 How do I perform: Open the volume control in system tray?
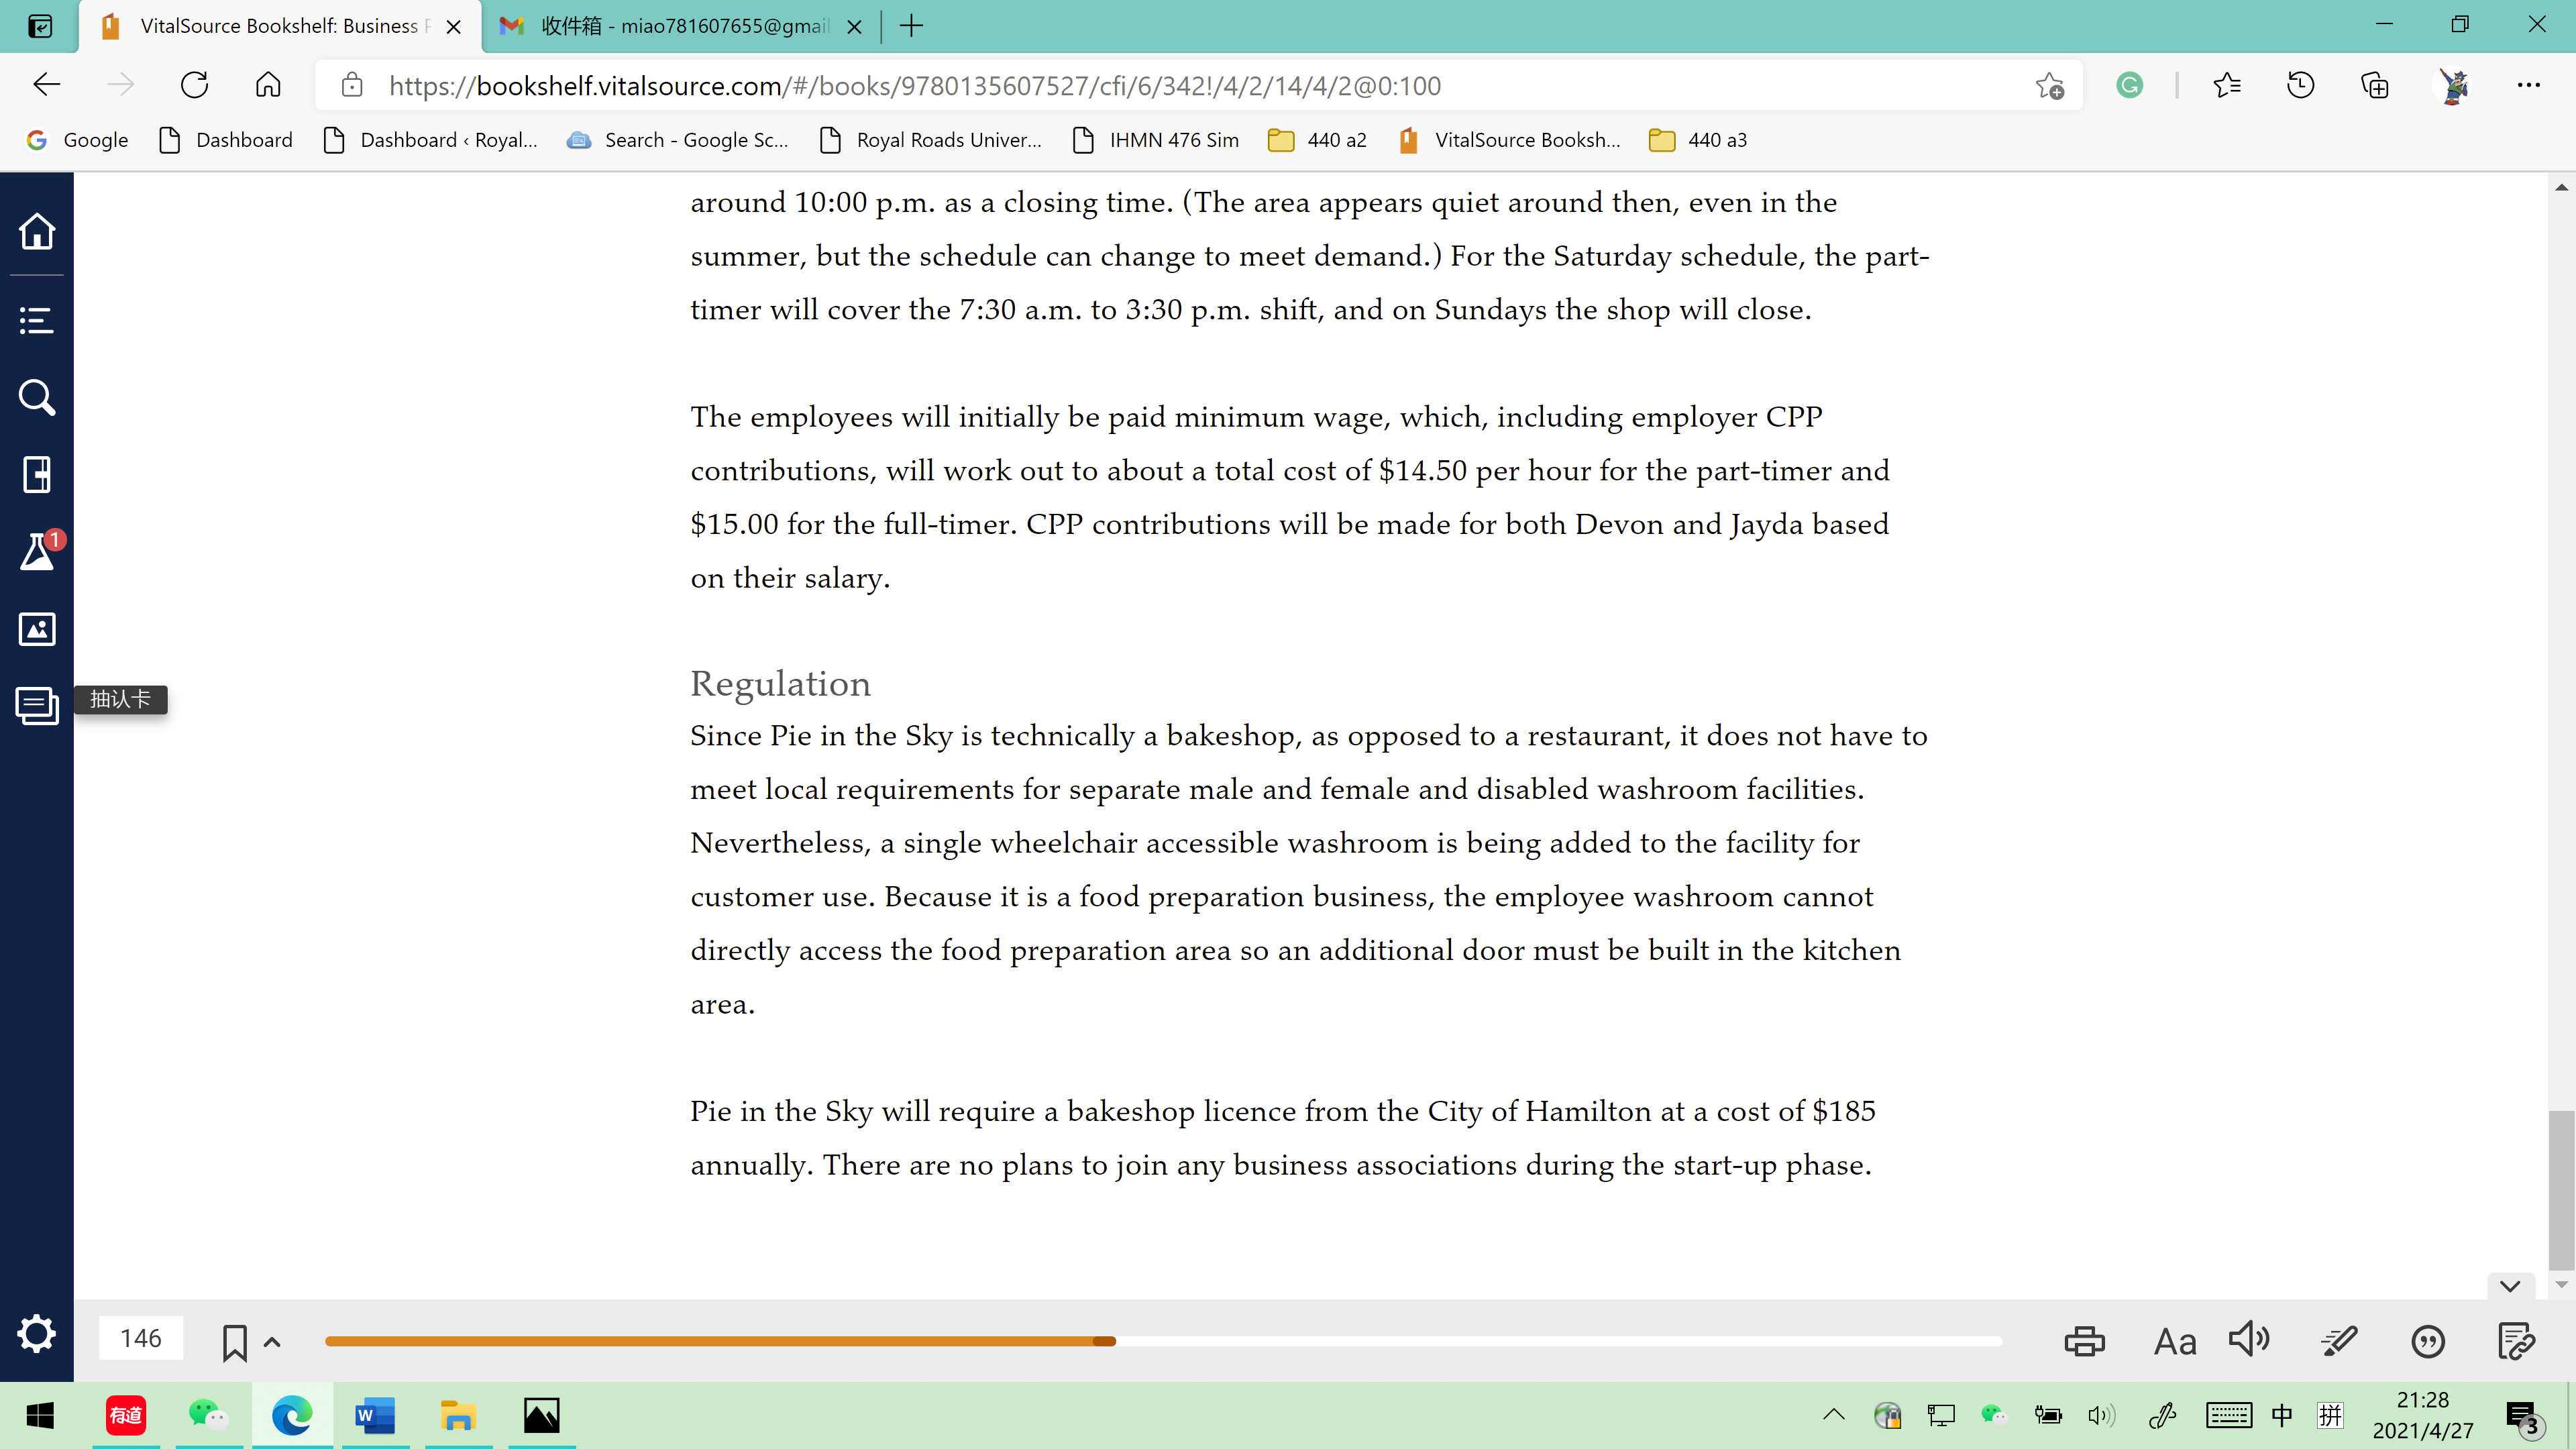(2101, 1415)
